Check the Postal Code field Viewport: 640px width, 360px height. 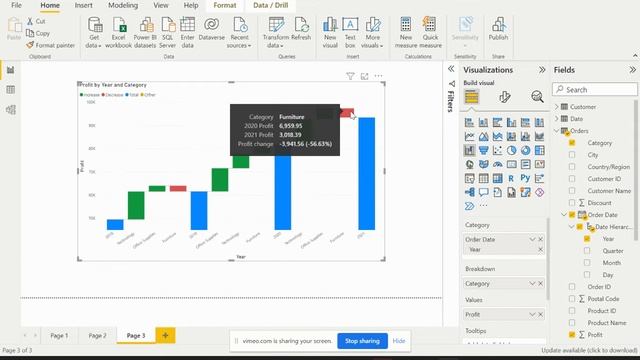(572, 299)
